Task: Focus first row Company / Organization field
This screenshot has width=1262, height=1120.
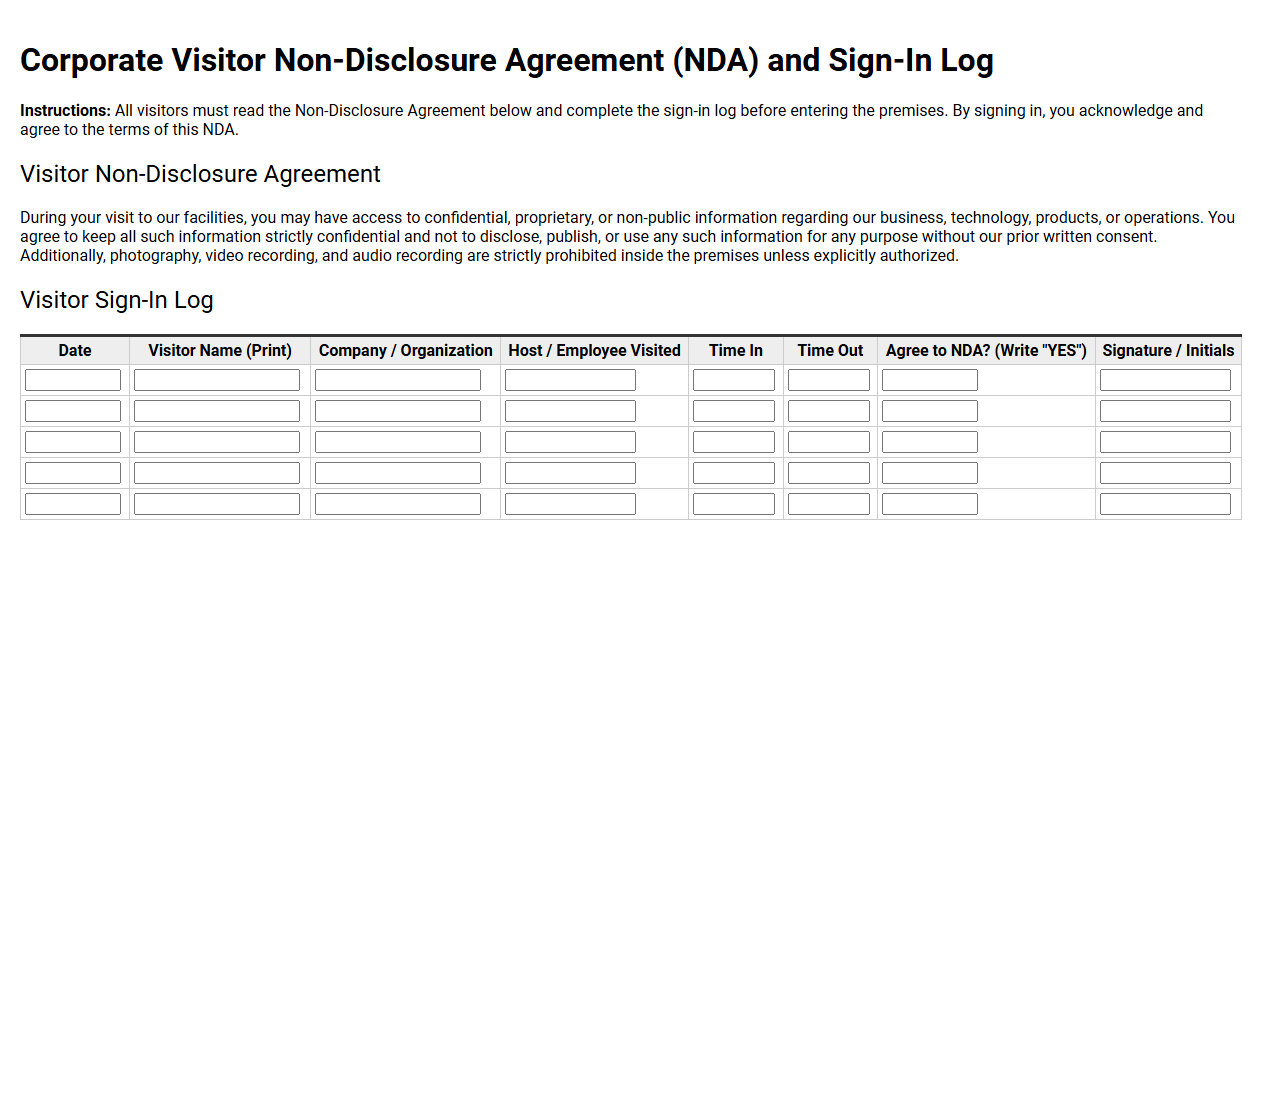Action: click(398, 380)
